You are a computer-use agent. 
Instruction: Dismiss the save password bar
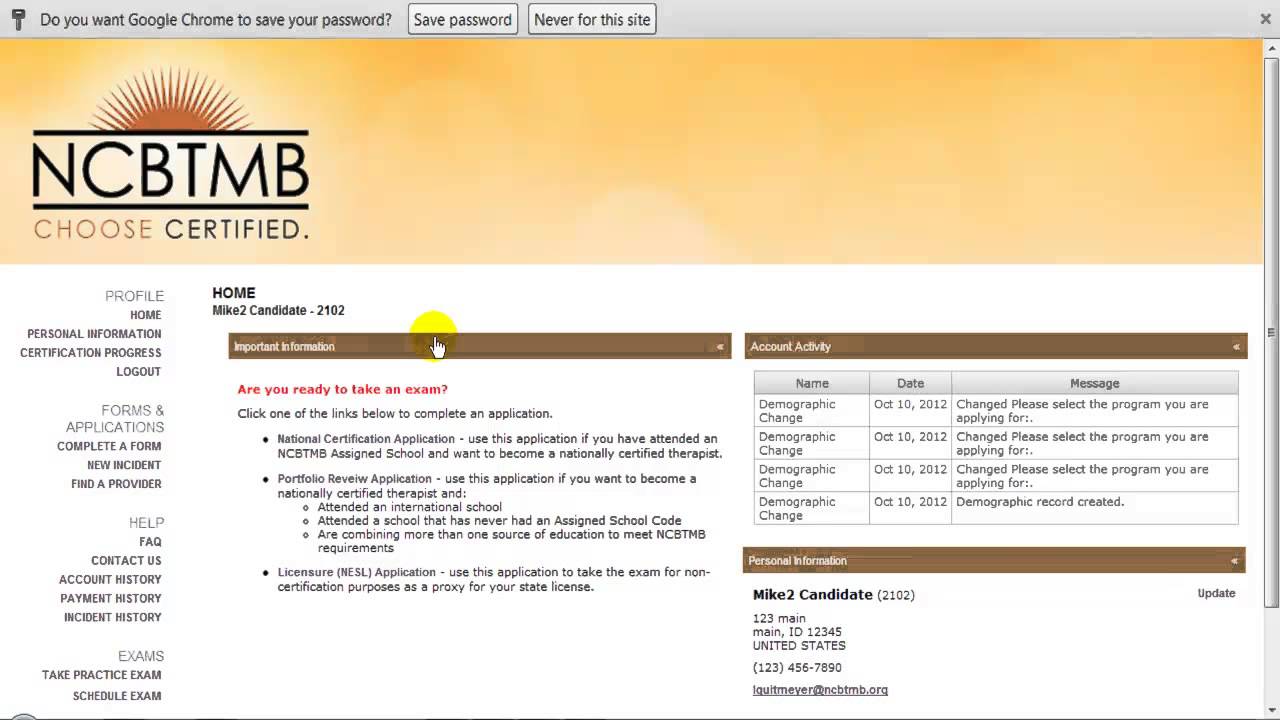coord(1265,19)
